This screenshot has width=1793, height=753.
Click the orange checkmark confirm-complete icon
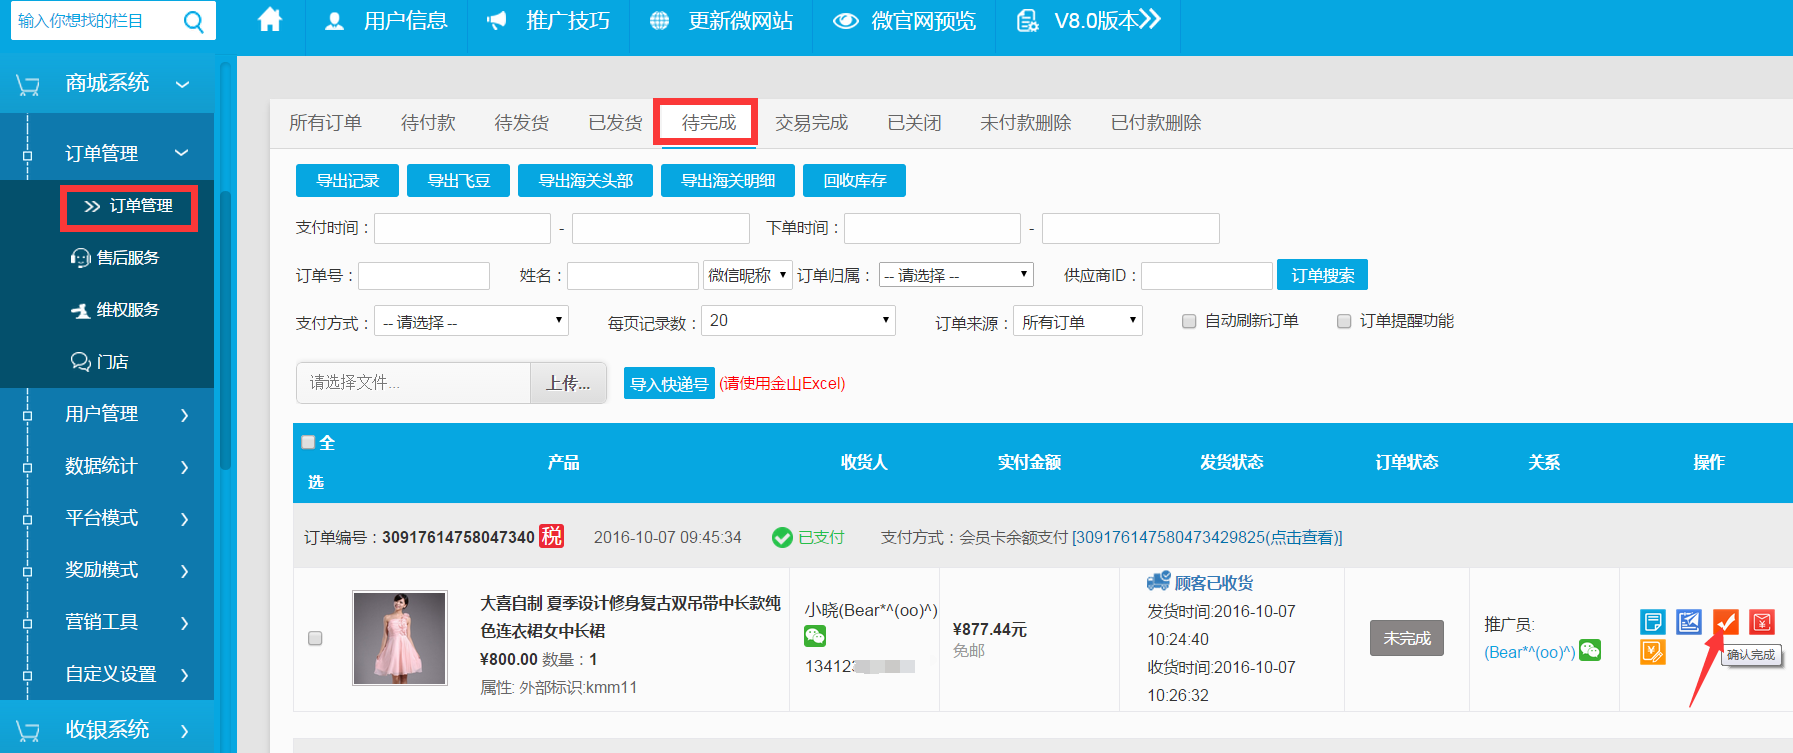1725,622
